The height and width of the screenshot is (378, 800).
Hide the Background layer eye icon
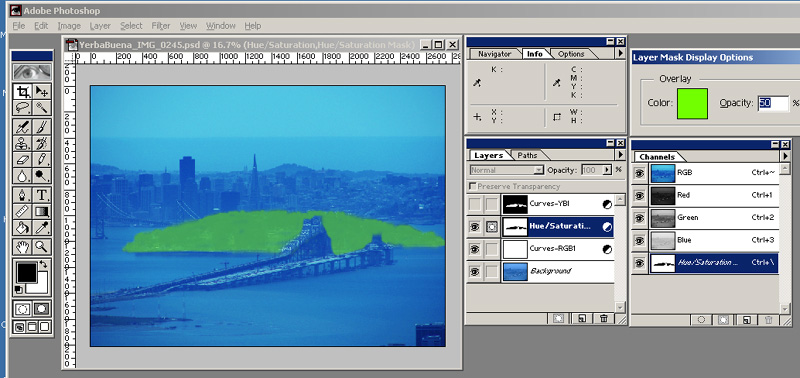click(x=474, y=272)
